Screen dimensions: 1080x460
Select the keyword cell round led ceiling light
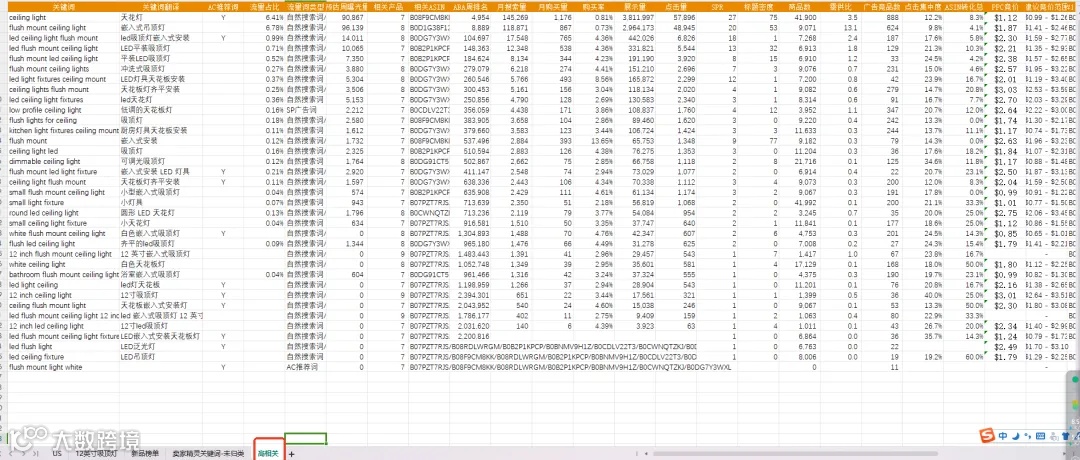63,213
